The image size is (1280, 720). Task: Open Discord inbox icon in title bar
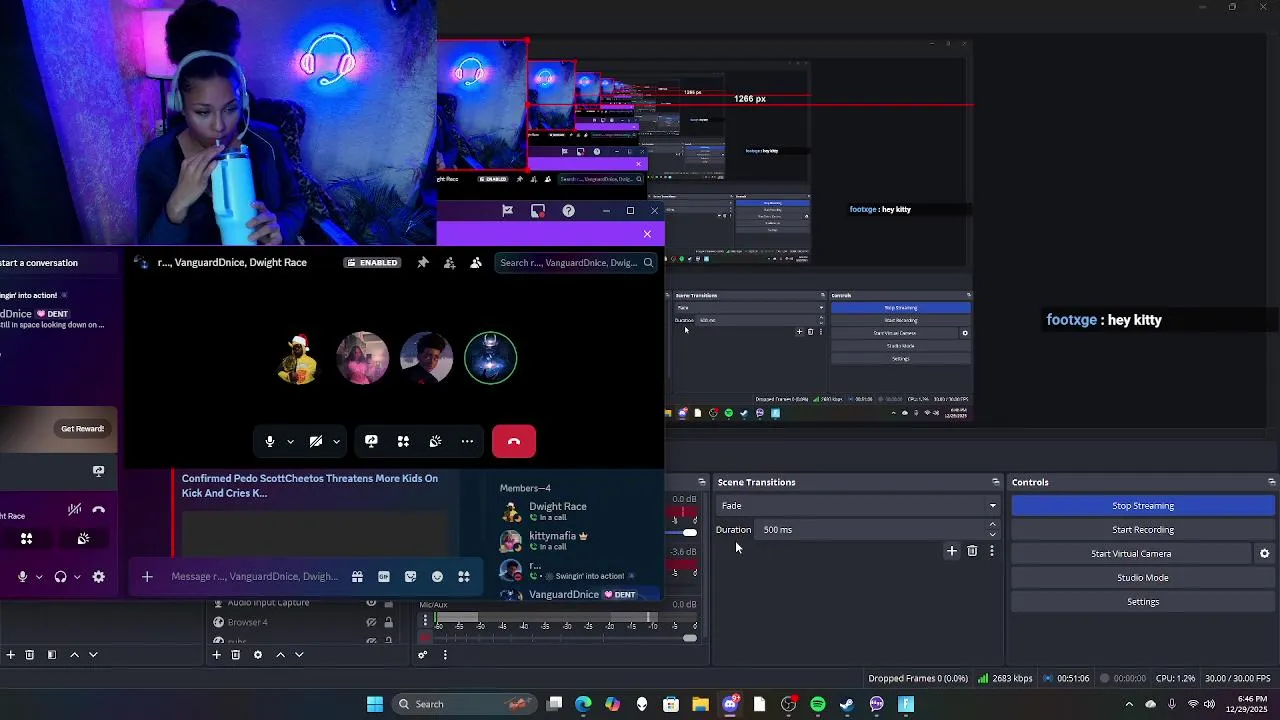pyautogui.click(x=538, y=210)
